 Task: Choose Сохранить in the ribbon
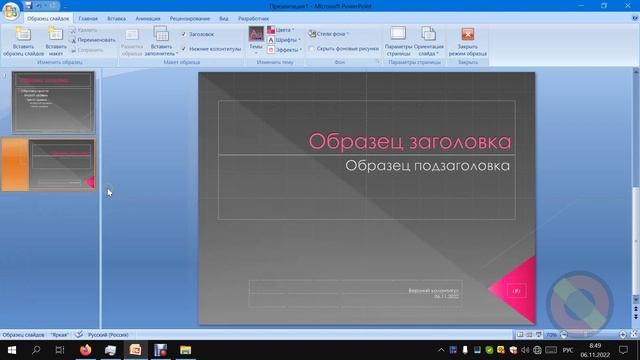(86, 50)
